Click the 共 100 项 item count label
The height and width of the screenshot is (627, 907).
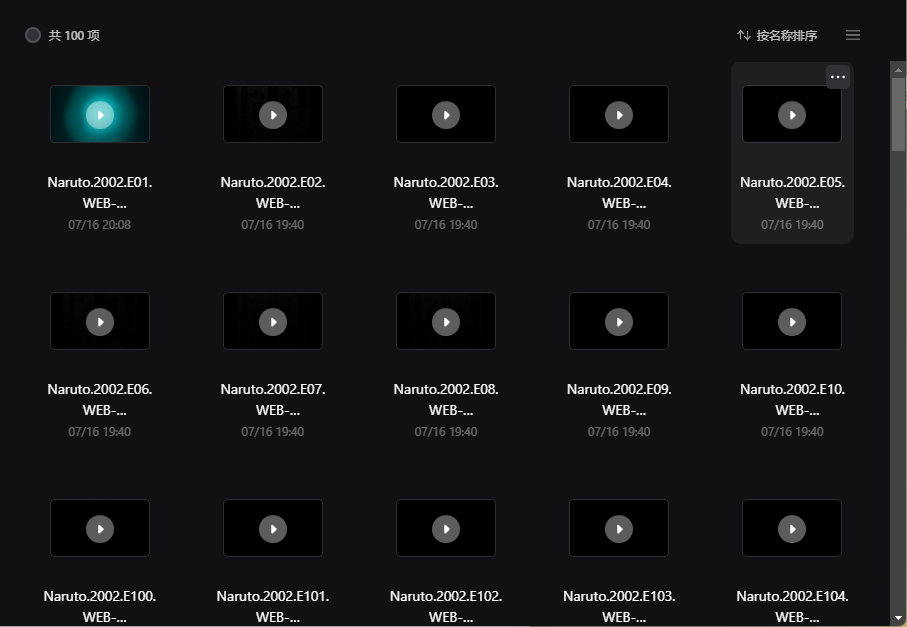74,35
